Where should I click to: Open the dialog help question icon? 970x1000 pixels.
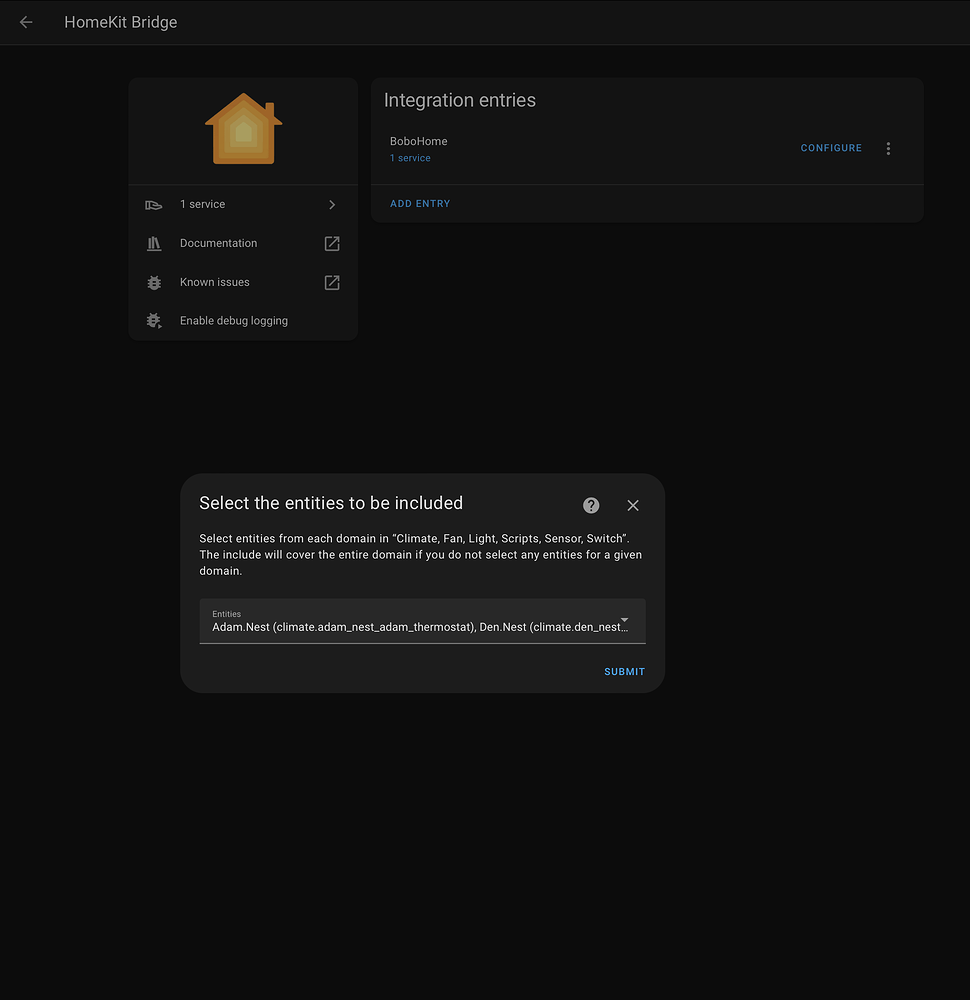click(591, 505)
